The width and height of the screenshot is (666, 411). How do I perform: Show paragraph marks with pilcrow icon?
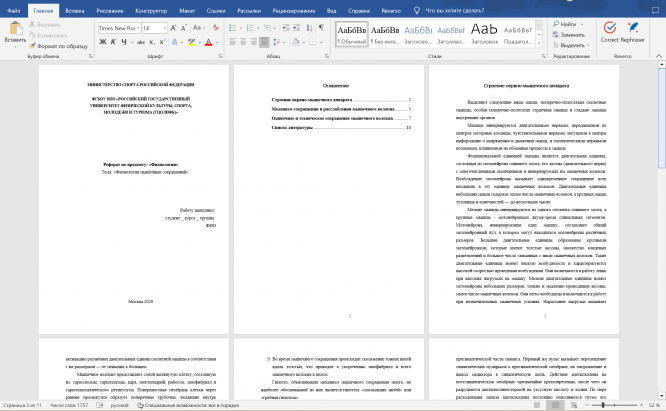click(321, 28)
